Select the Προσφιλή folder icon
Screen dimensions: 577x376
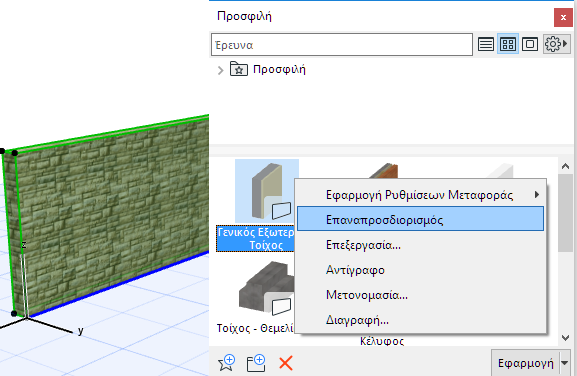point(239,69)
